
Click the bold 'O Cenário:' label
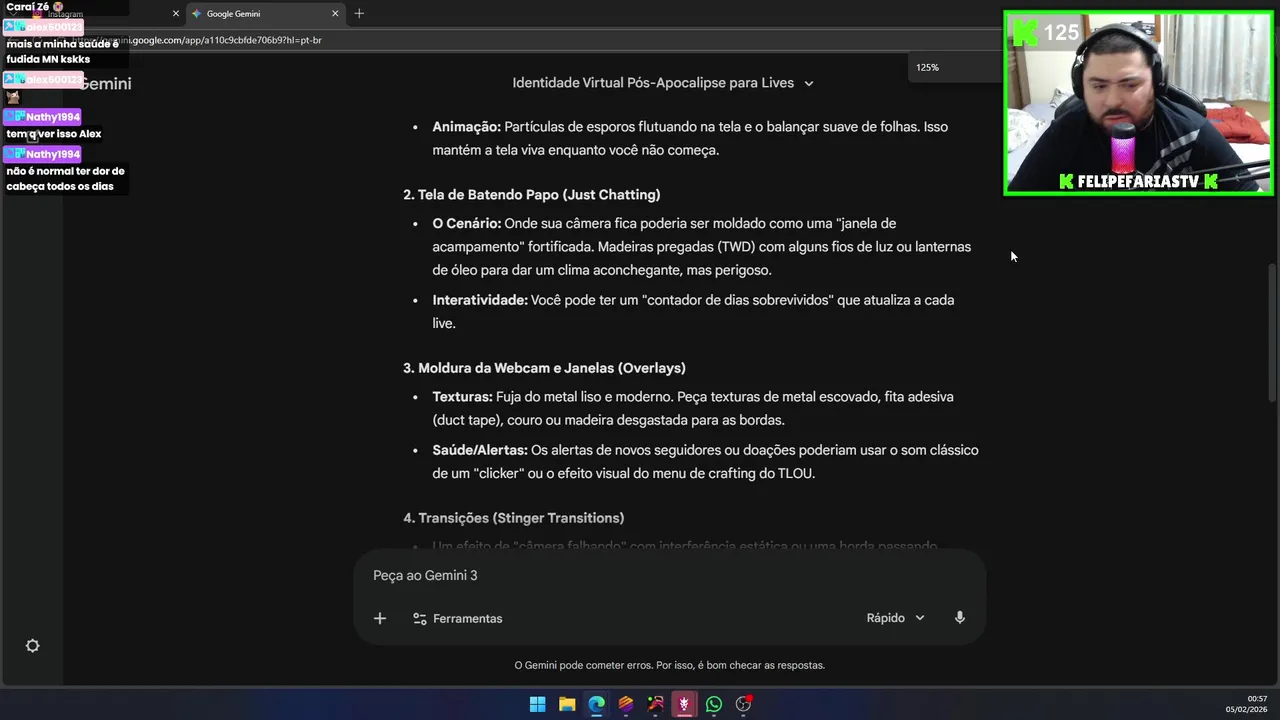click(466, 223)
